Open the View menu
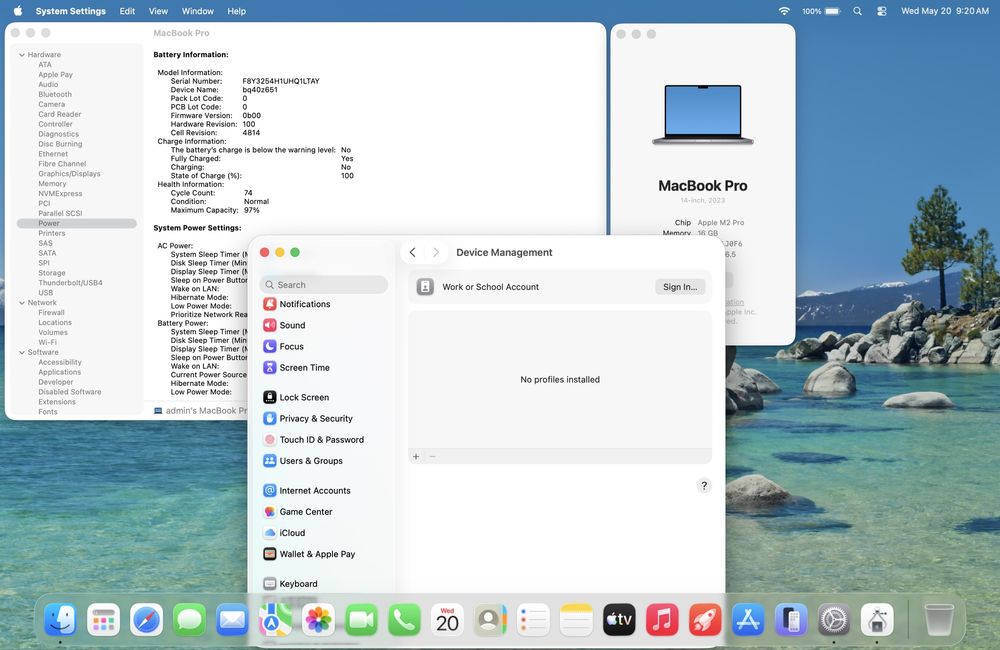Screen dimensions: 1000x650 click(x=158, y=11)
